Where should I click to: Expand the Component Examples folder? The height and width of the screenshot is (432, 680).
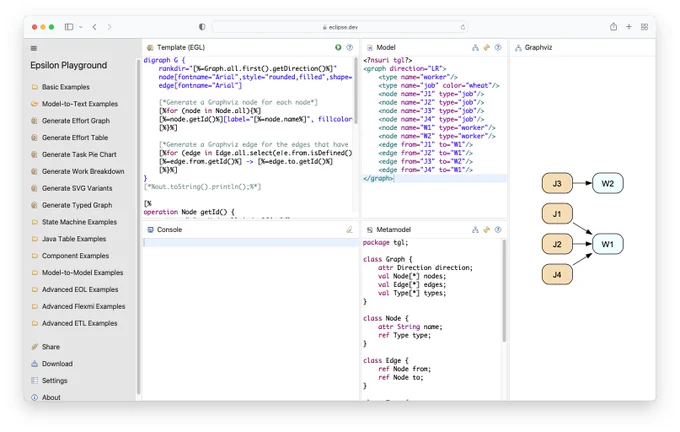[70, 256]
